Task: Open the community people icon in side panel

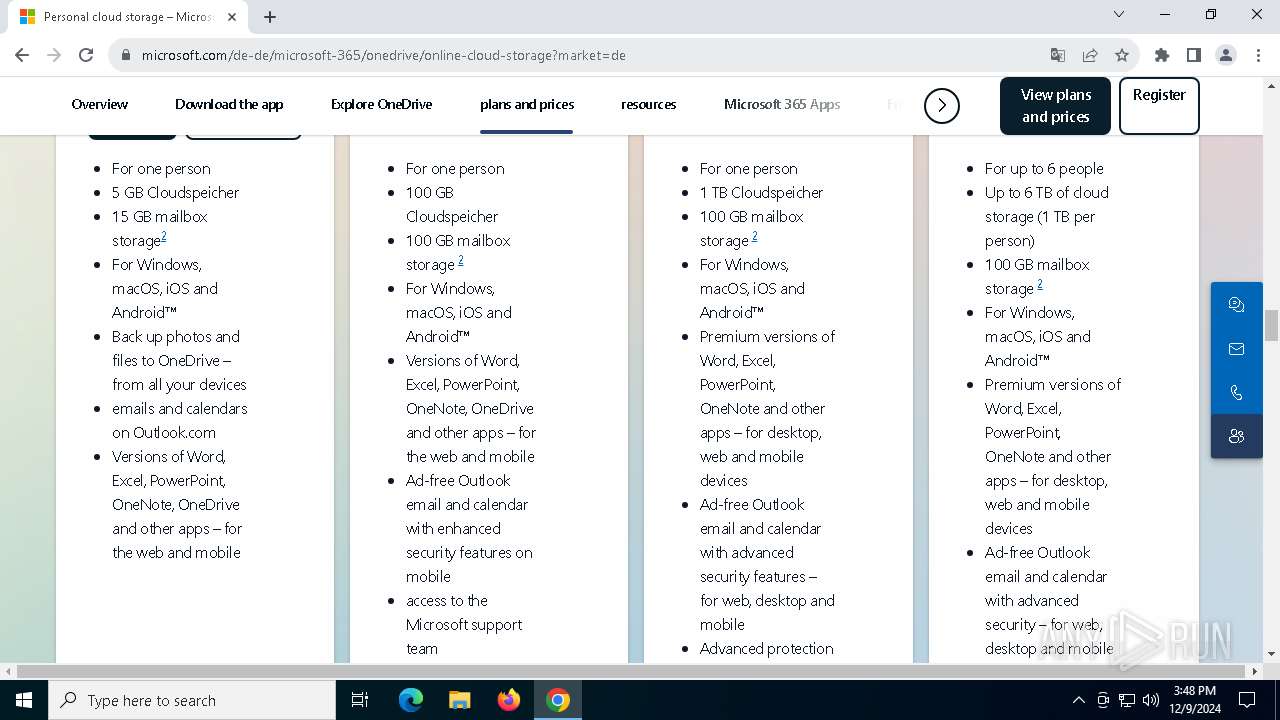Action: [x=1237, y=436]
